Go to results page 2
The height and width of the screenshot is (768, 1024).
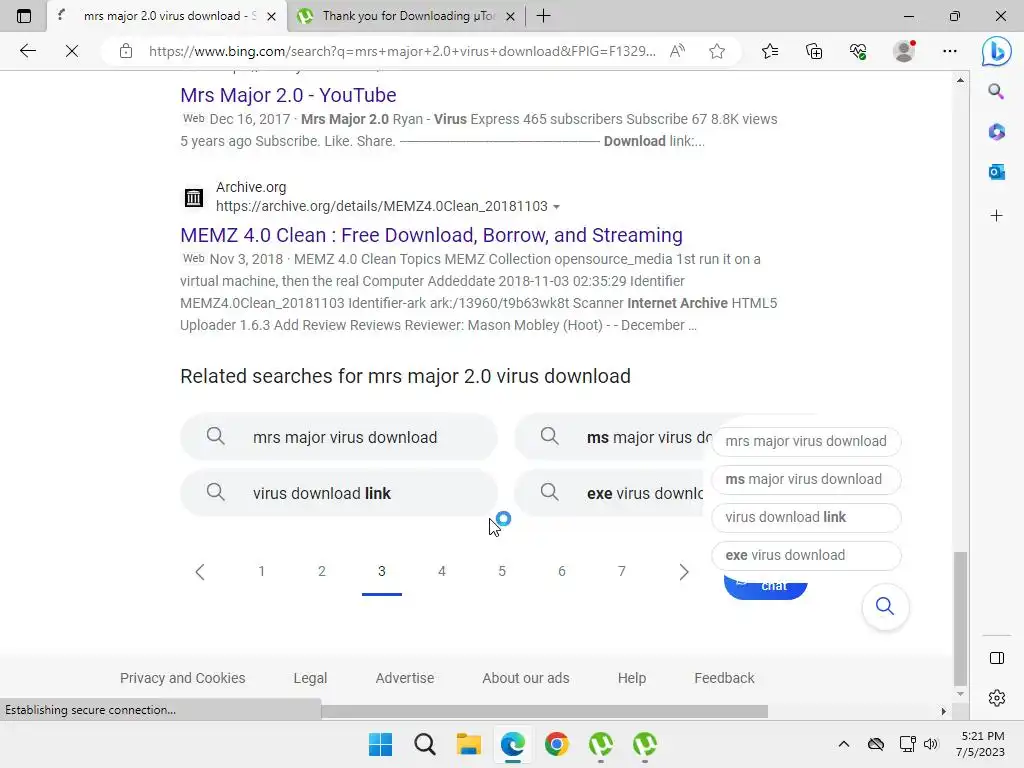[321, 572]
